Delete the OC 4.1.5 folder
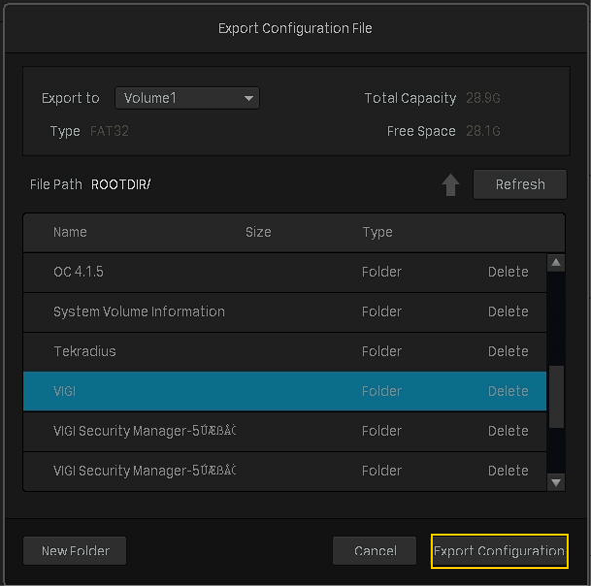The image size is (591, 586). 508,272
